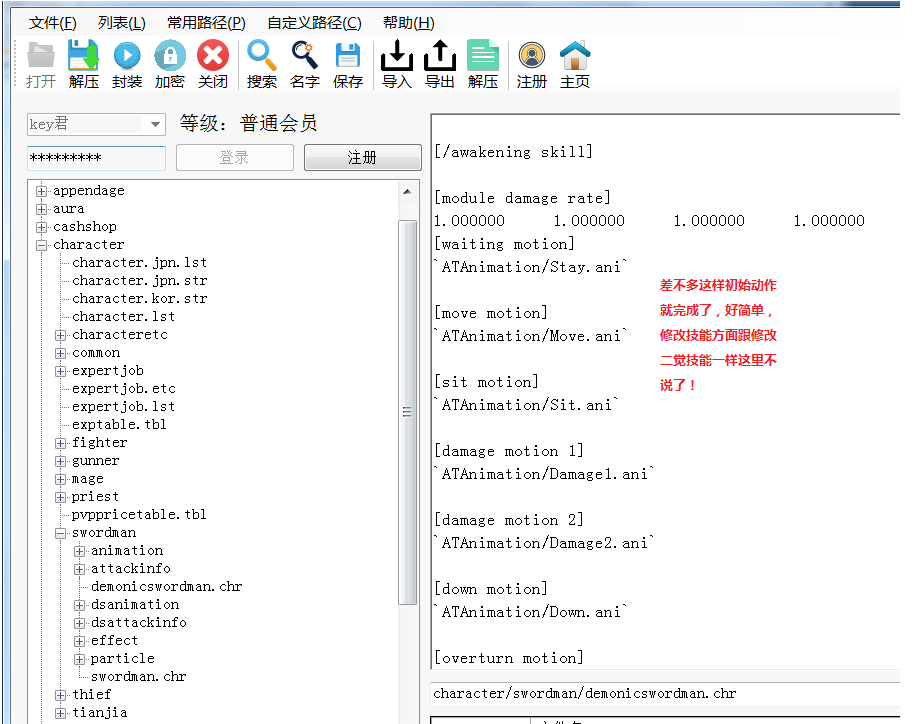Screen dimensions: 922x724
Task: Open the 文件(F) menu
Action: tap(52, 23)
